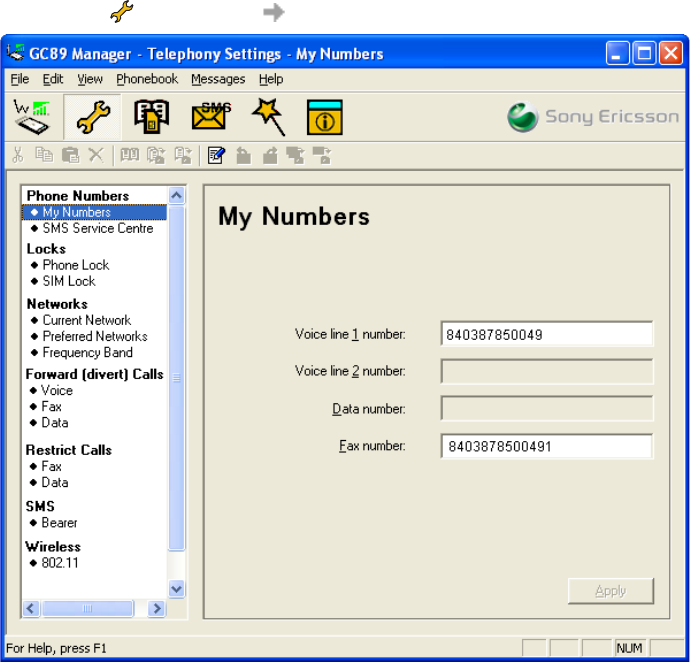The width and height of the screenshot is (690, 662).
Task: Click the horizontal scroll left arrow
Action: pyautogui.click(x=31, y=609)
